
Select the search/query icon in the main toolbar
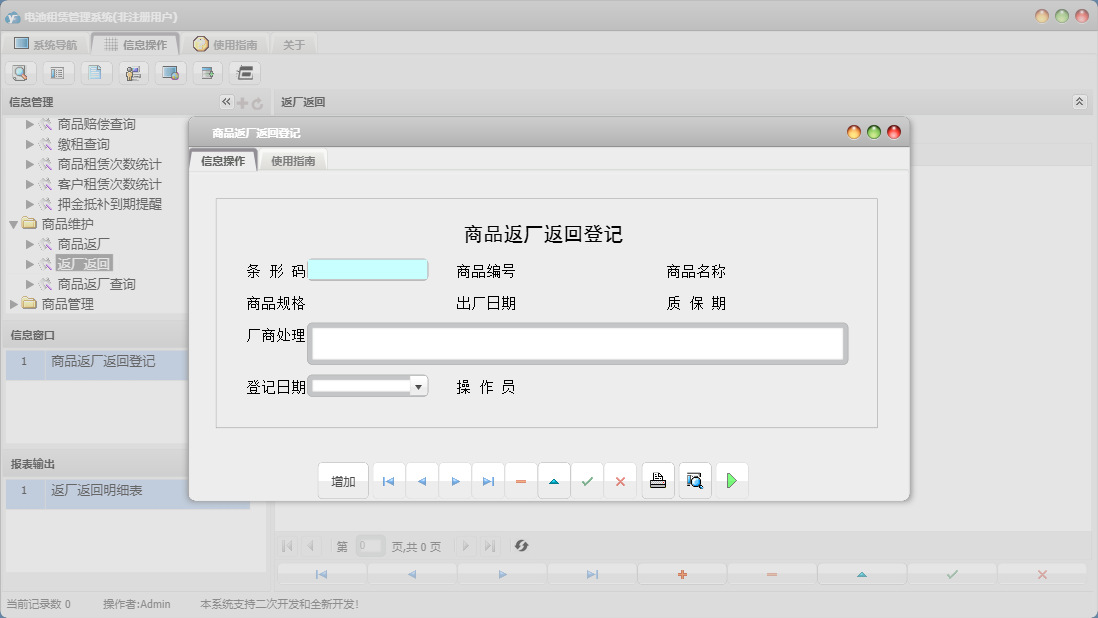pyautogui.click(x=20, y=72)
